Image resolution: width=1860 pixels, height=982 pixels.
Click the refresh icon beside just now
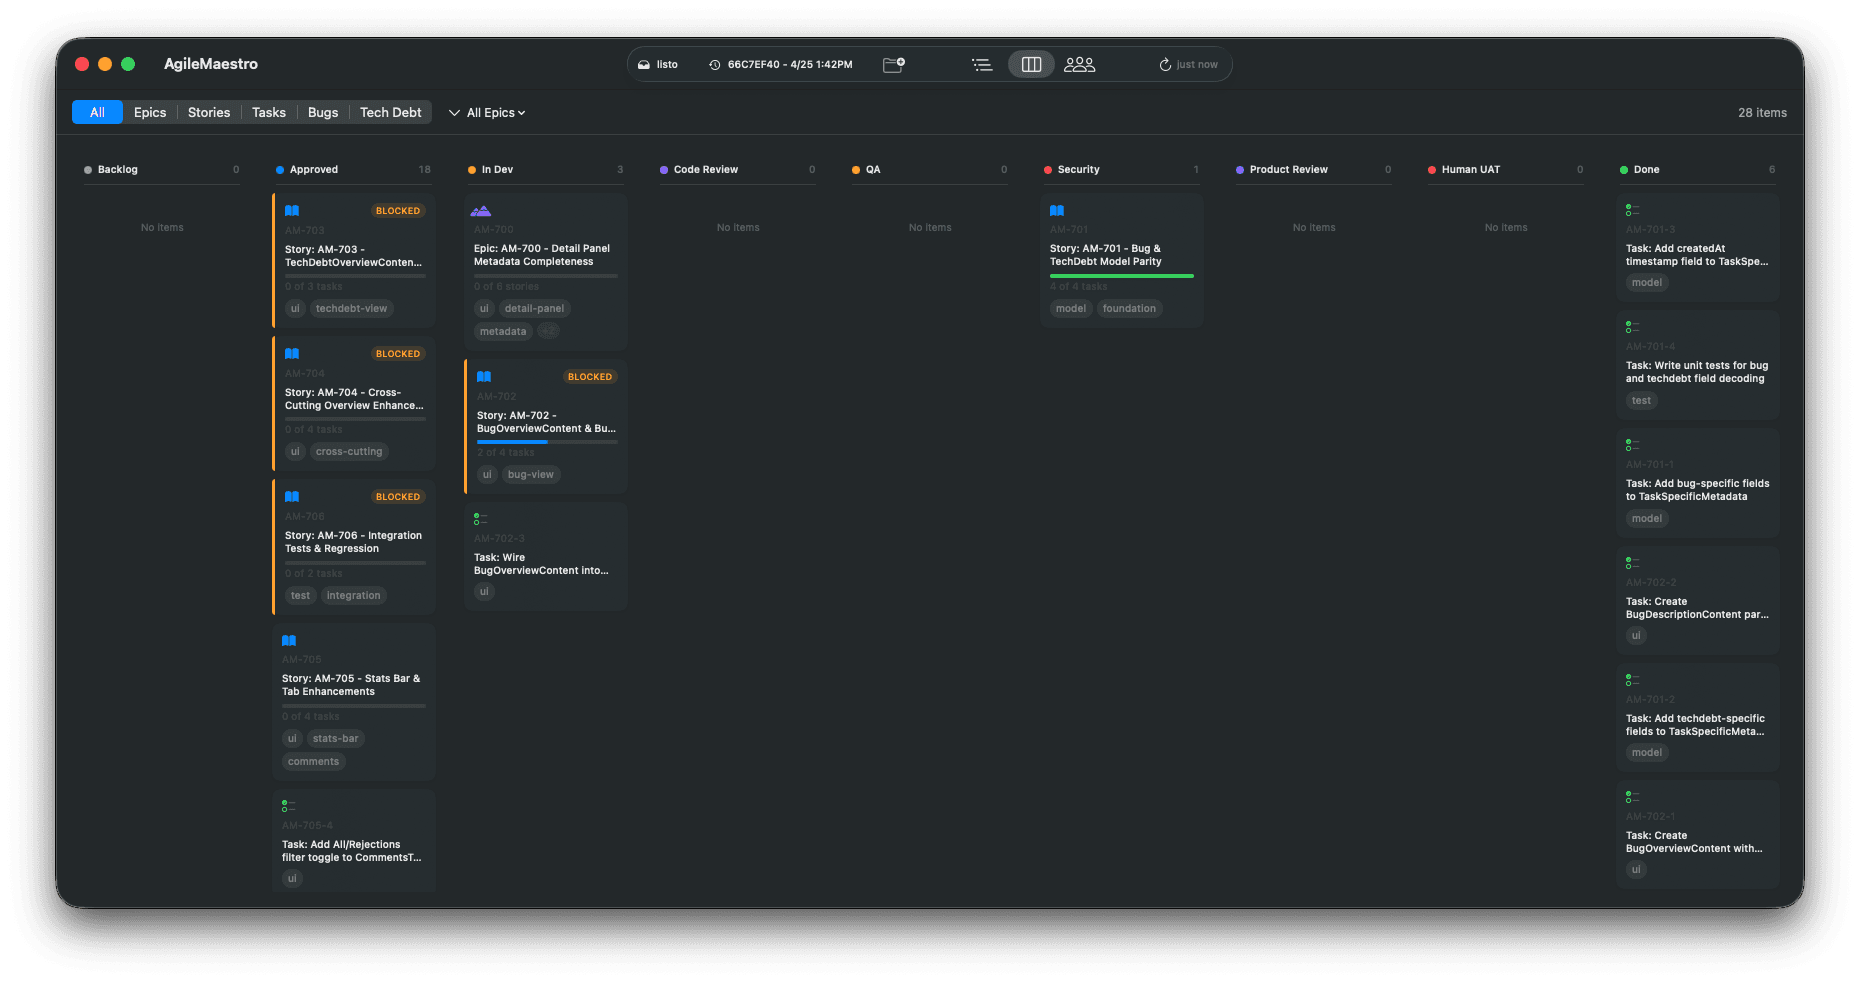1165,65
